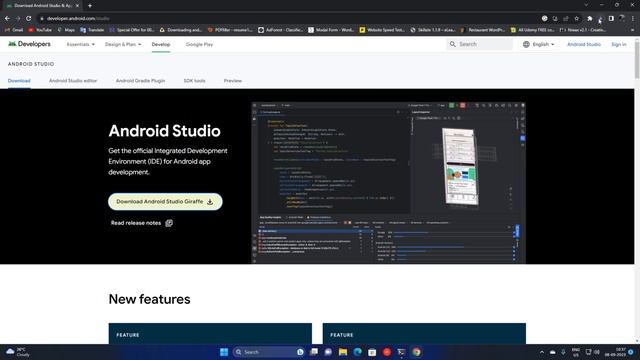This screenshot has width=640, height=360.
Task: Bookmark this page with the star icon
Action: click(x=576, y=18)
